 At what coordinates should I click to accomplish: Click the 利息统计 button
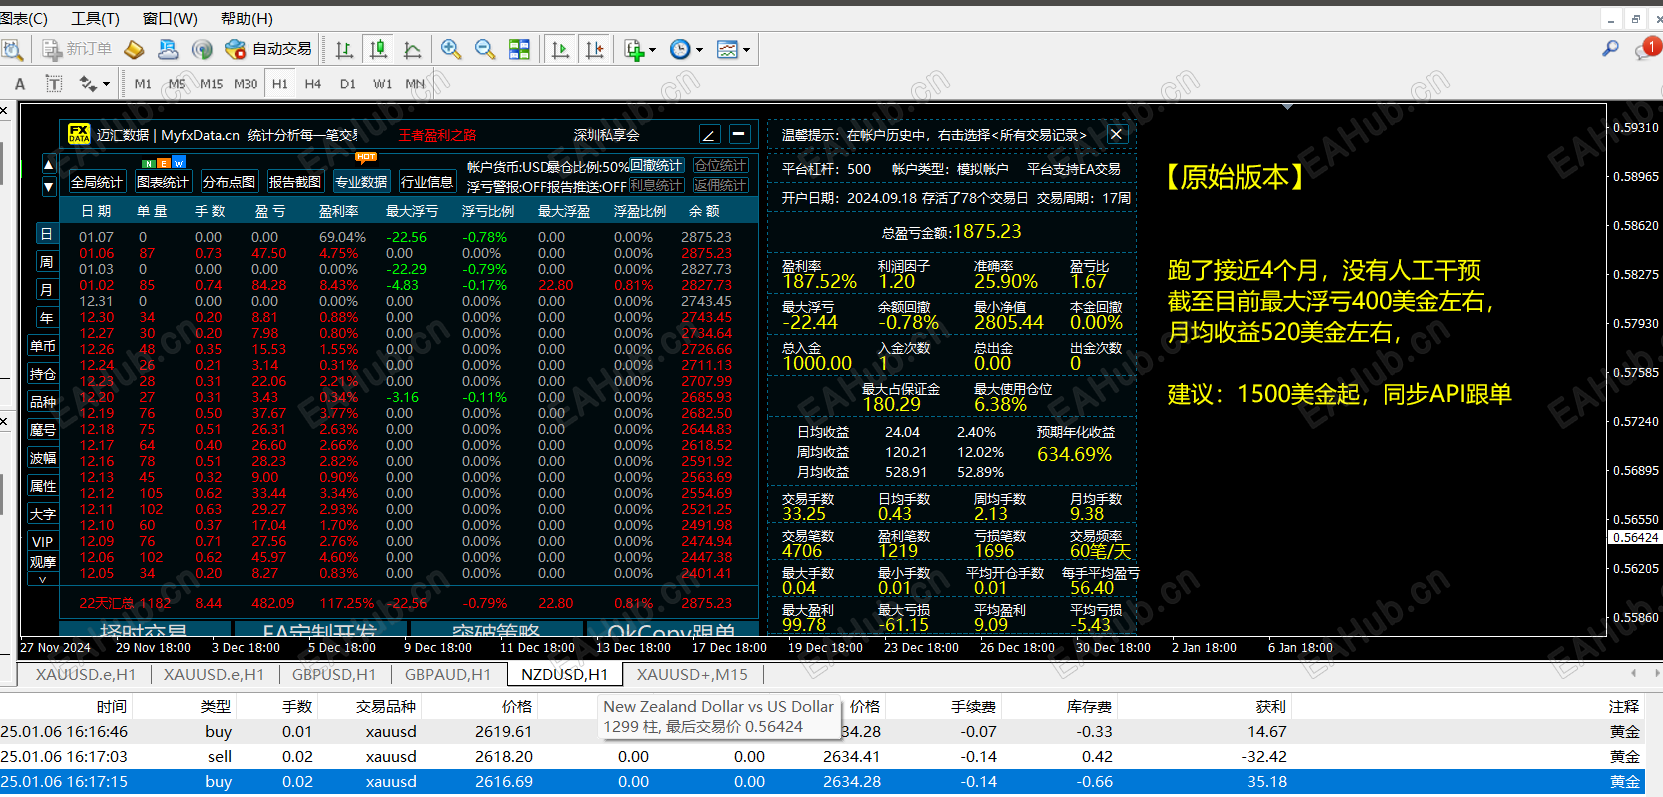(656, 185)
